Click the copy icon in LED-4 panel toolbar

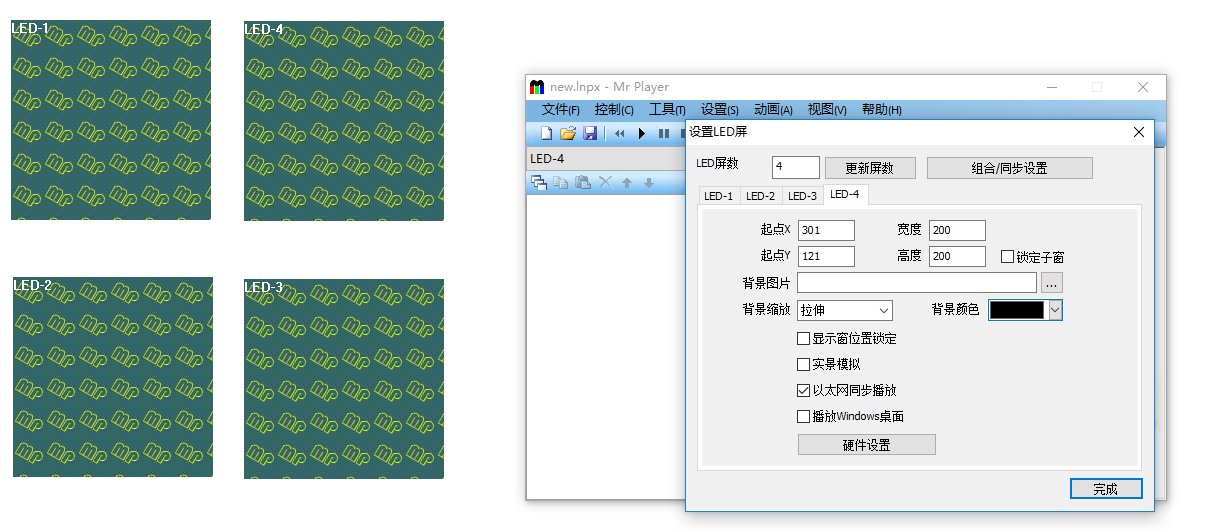(x=560, y=182)
